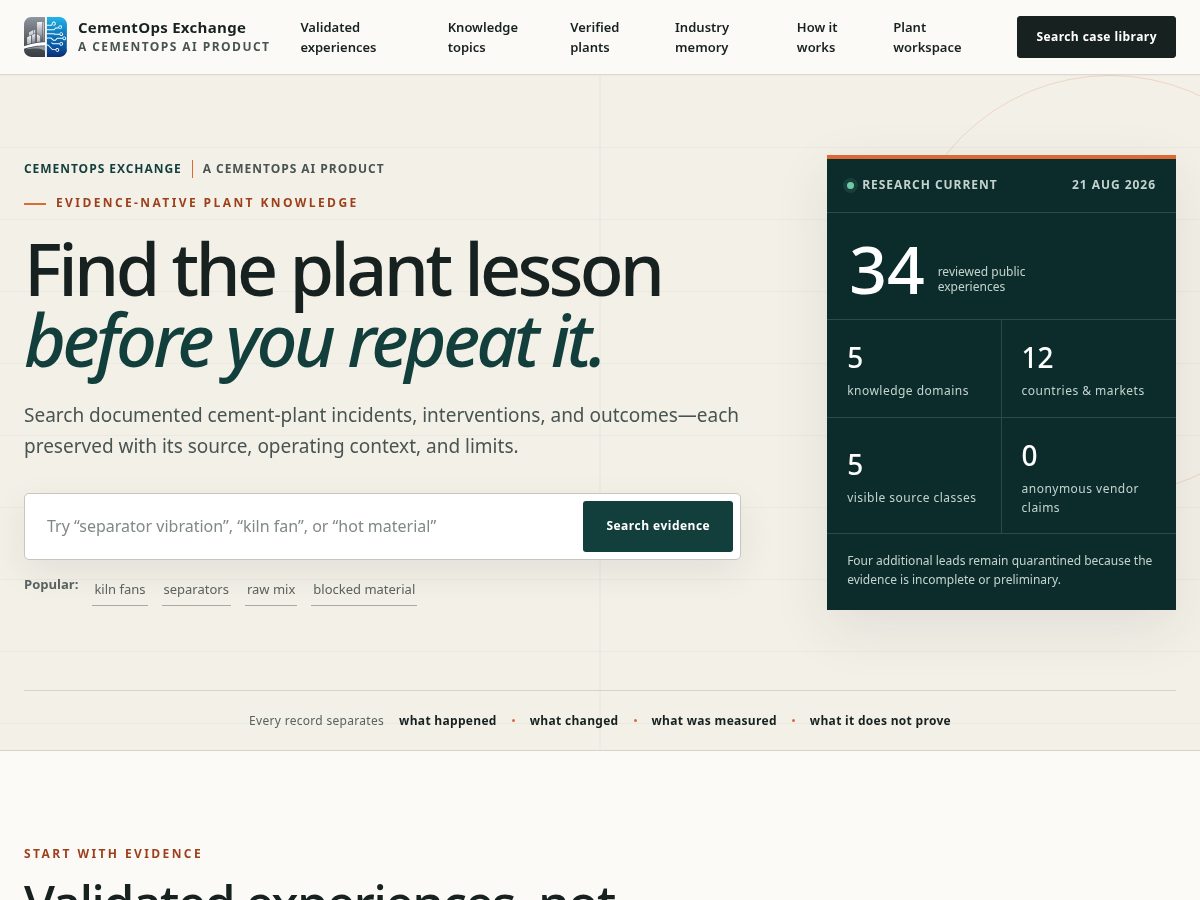Click the 0 anonymous vendor claims stat
Screen dimensions: 1200x900
pyautogui.click(x=1089, y=476)
